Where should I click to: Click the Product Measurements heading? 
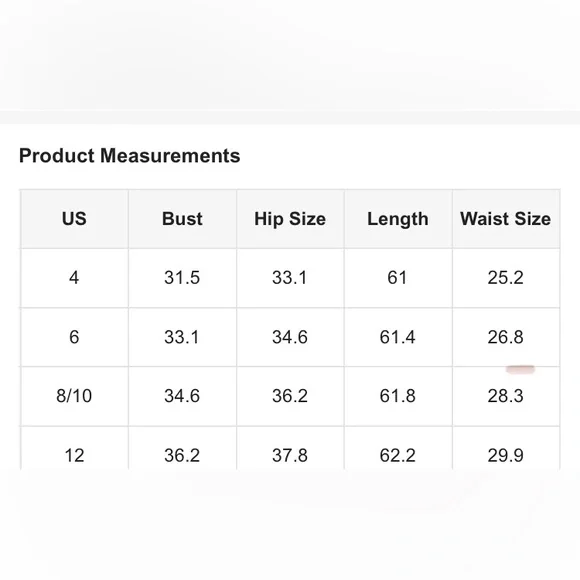pyautogui.click(x=129, y=156)
